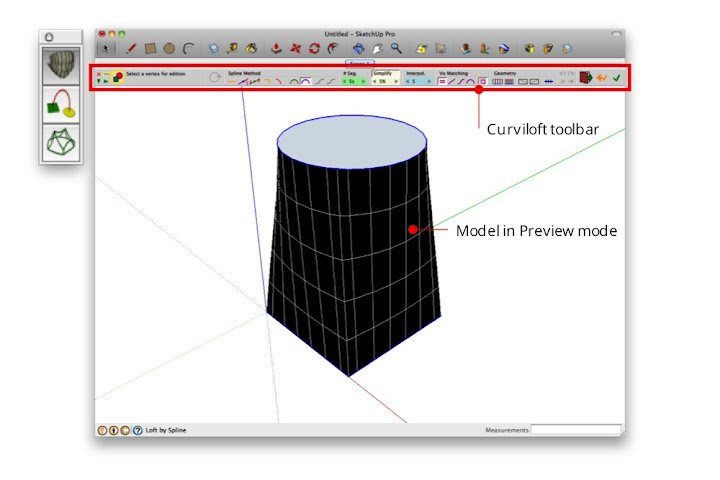Click the Loft by Spline palette icon

[62, 64]
